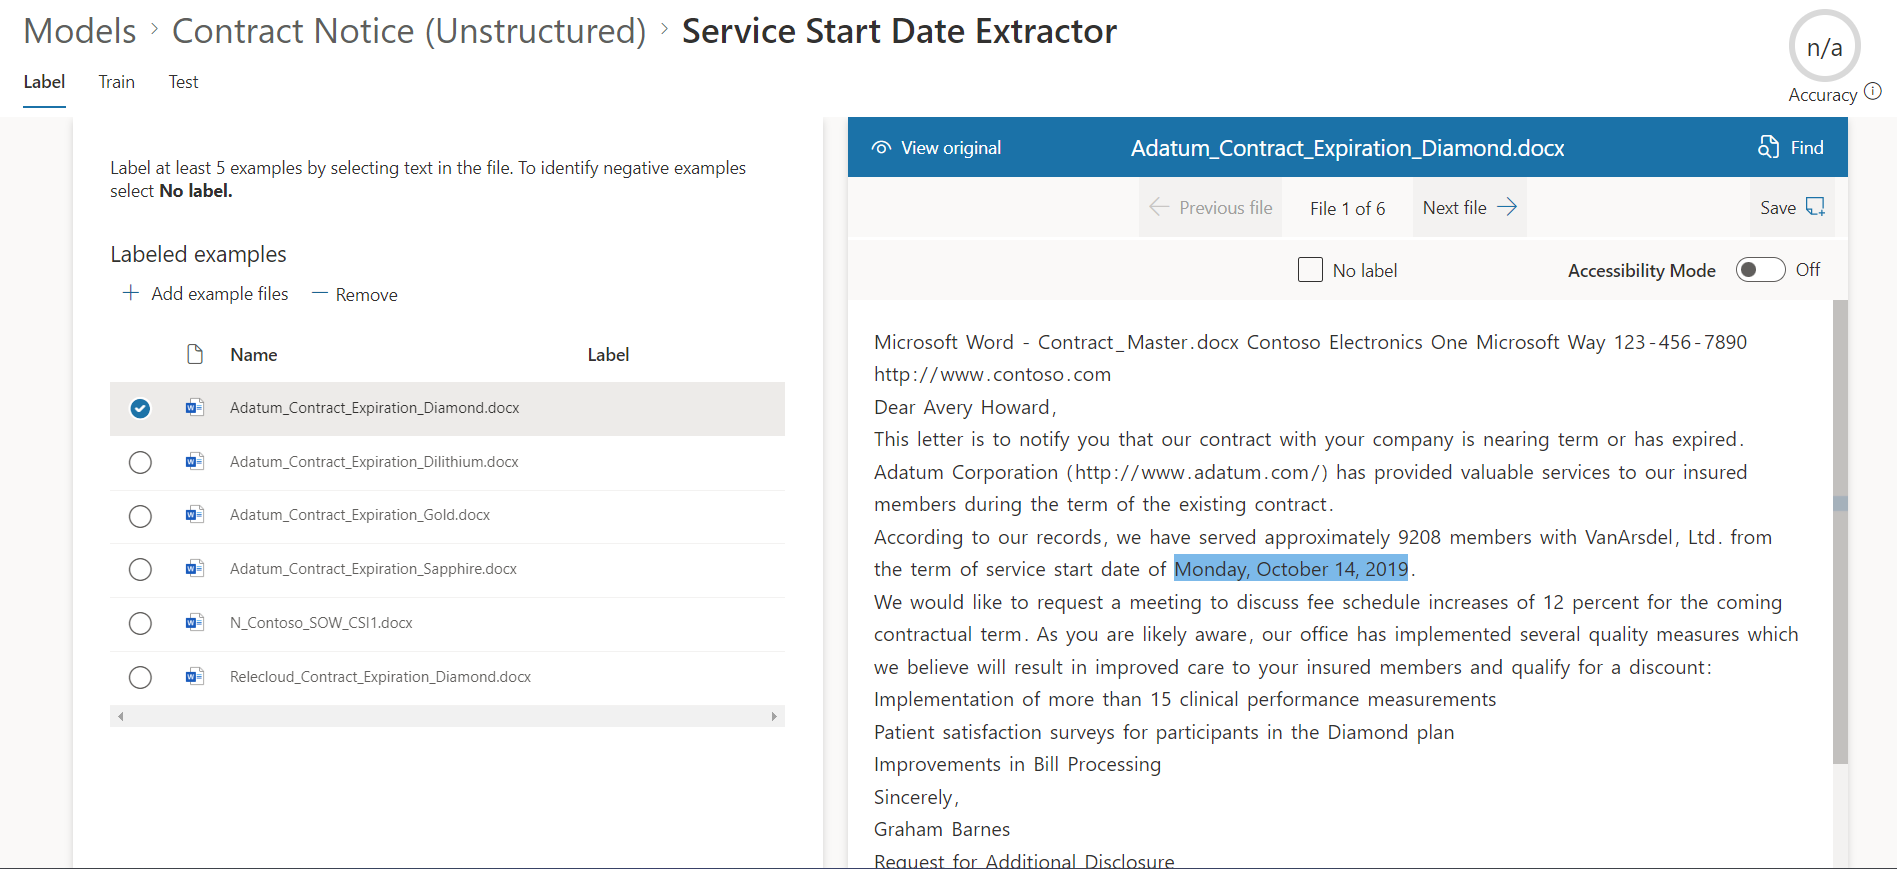Click Word icon of Adatum_Contract_Expiration_Gold.docx

coord(195,515)
